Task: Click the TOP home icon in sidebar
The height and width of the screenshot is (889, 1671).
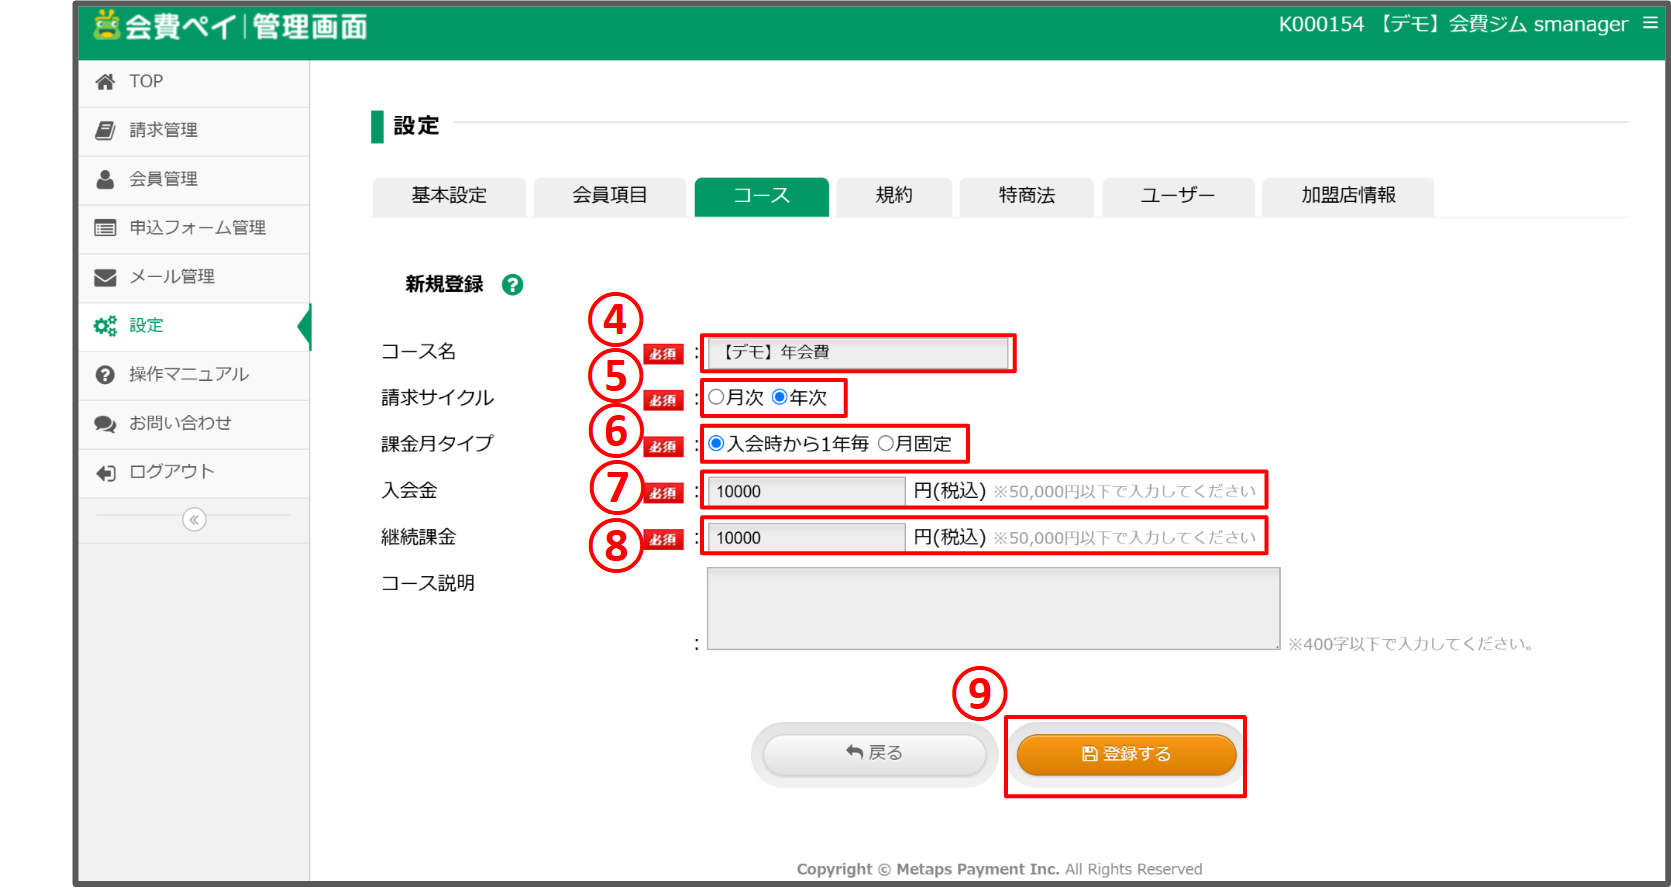Action: click(x=105, y=82)
